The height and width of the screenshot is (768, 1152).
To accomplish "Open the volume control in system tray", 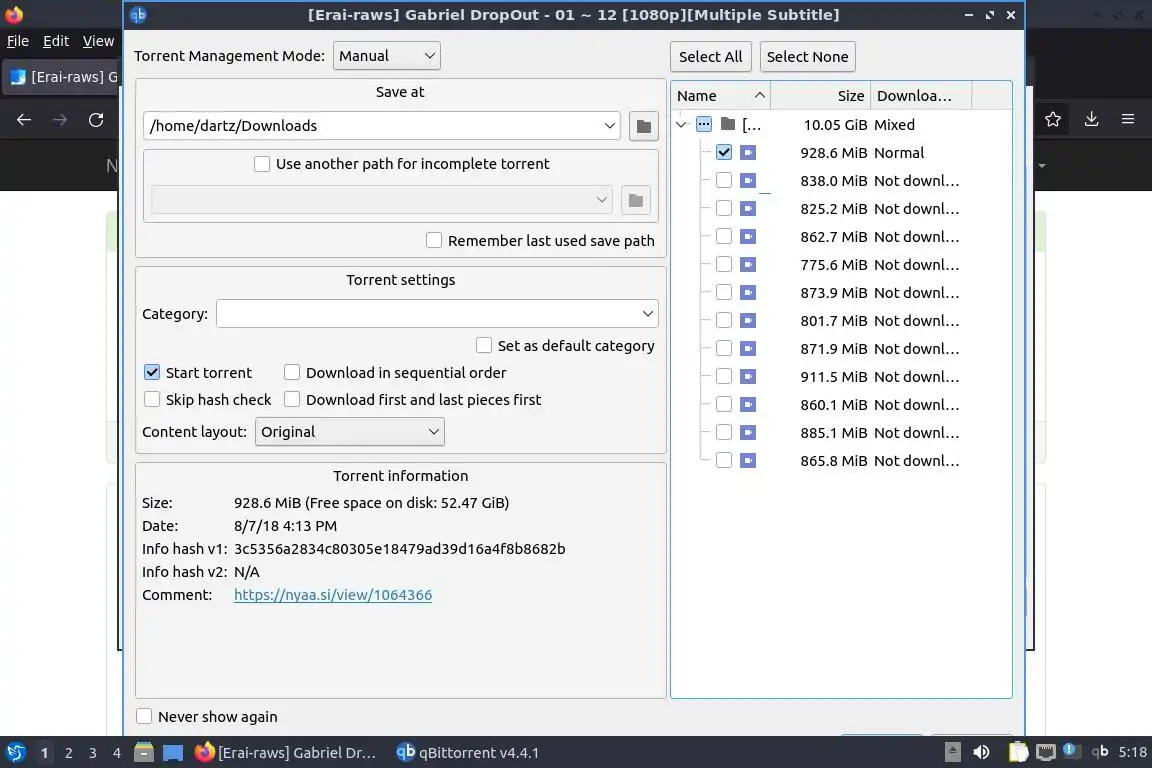I will [981, 752].
